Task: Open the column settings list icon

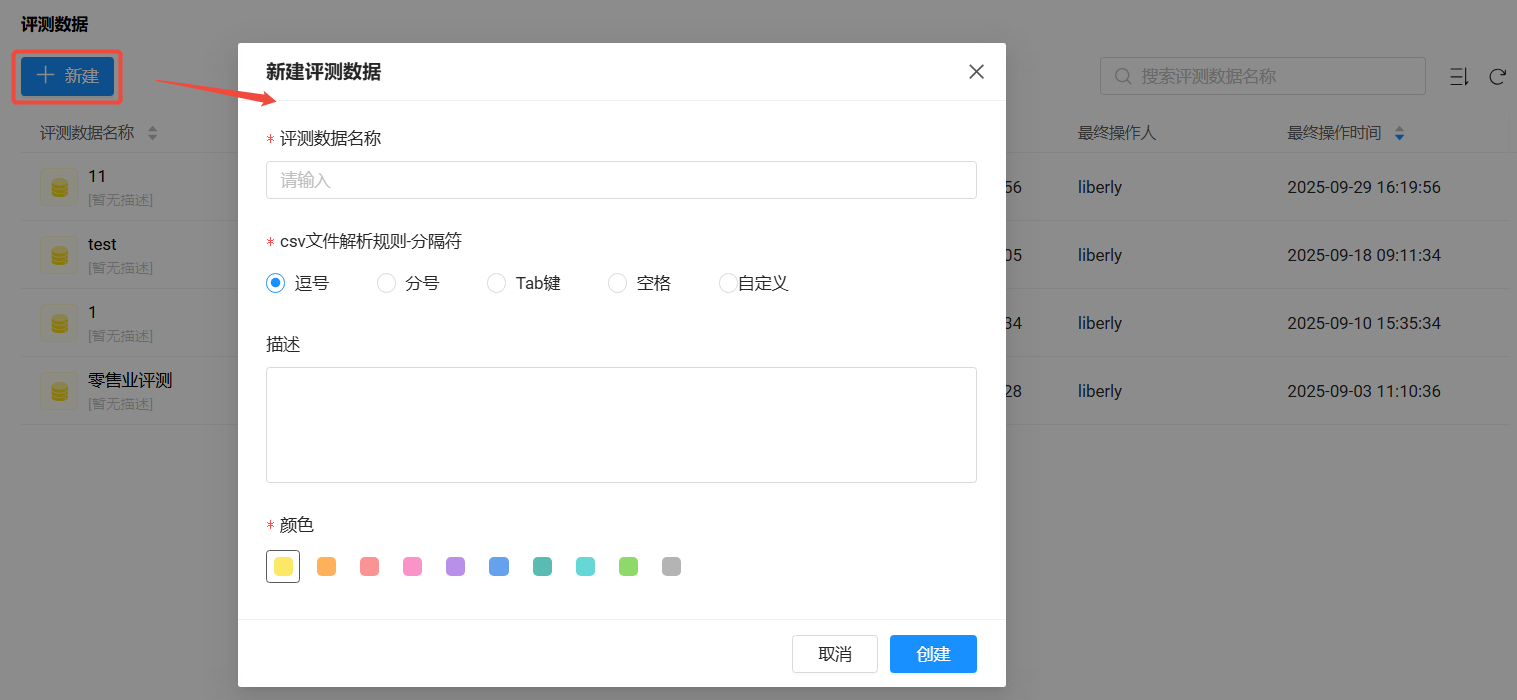Action: point(1459,77)
